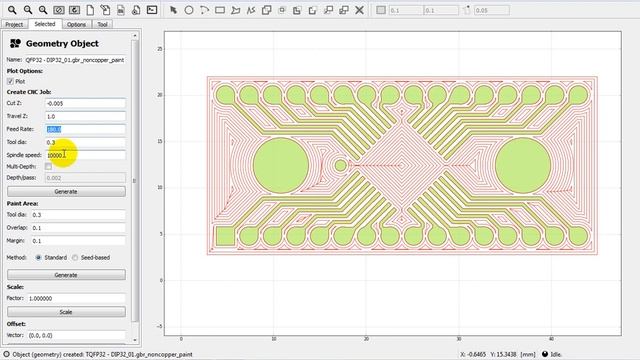This screenshot has width=640, height=360.
Task: Click the Offset Vector input field
Action: click(x=76, y=335)
